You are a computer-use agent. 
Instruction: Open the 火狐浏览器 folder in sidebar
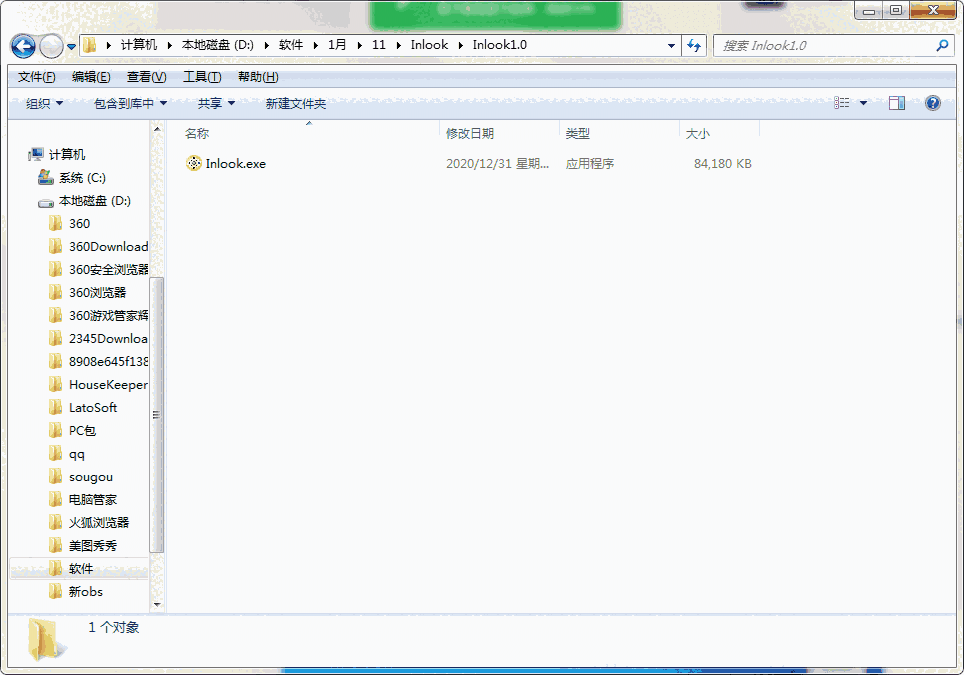click(x=98, y=523)
